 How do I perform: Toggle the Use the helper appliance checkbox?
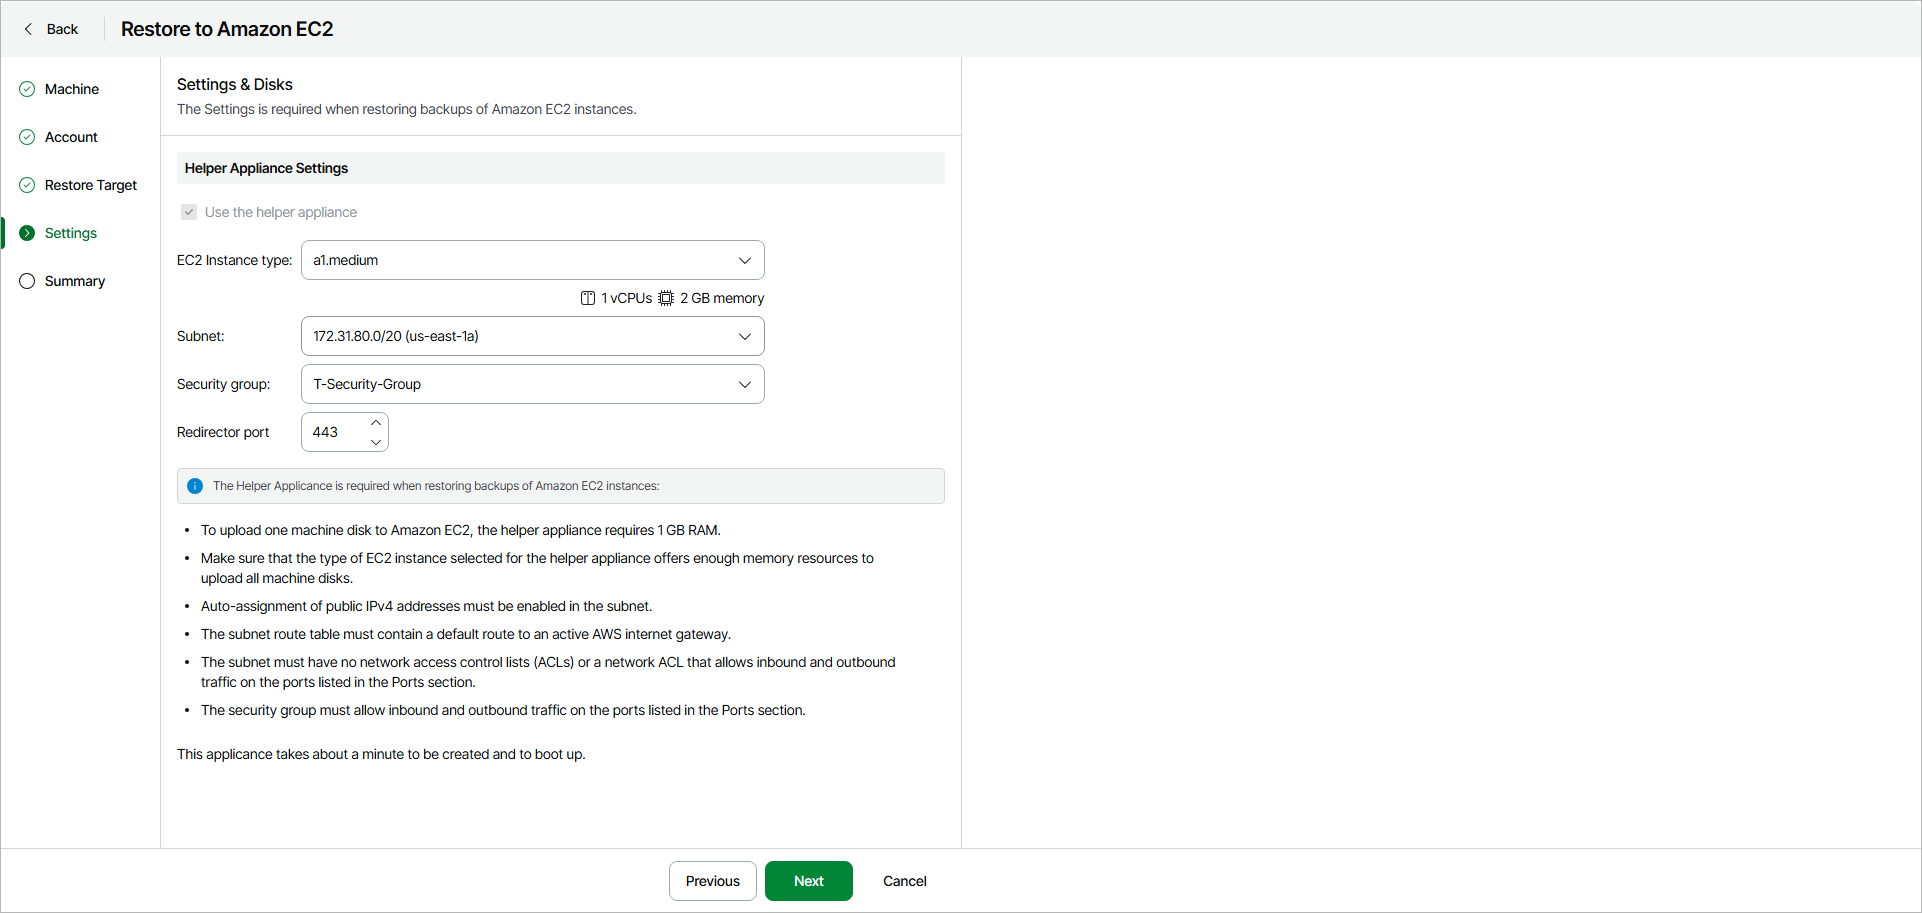189,212
